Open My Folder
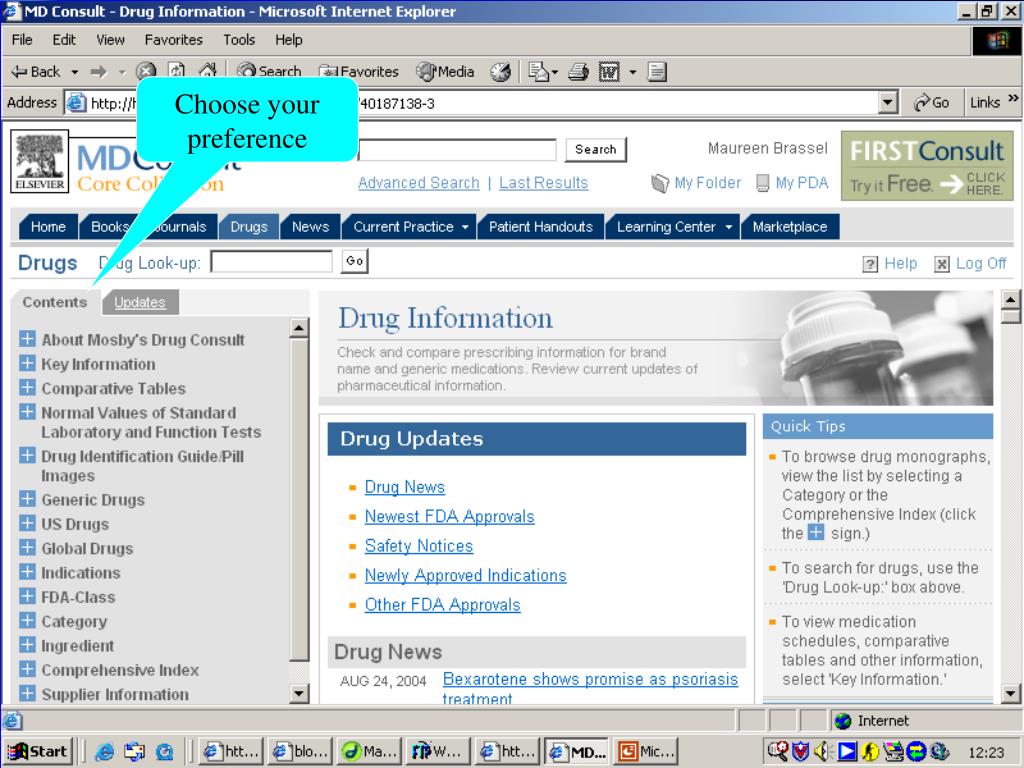This screenshot has width=1024, height=768. coord(696,183)
